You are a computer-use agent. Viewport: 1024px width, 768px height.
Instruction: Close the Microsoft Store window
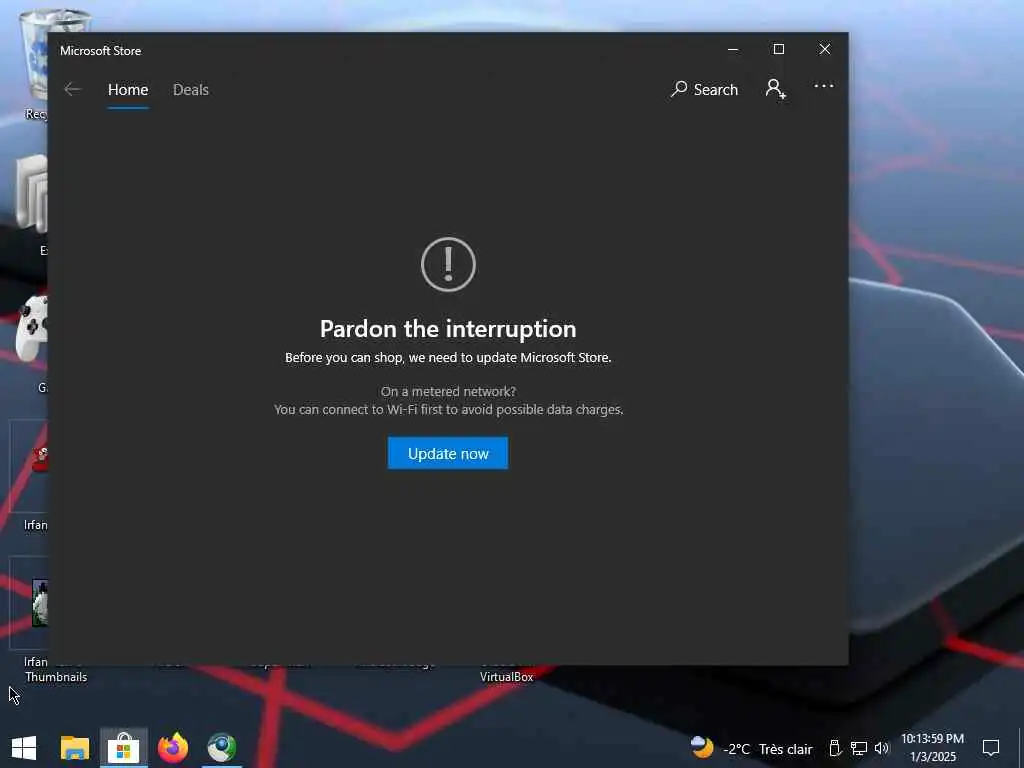pyautogui.click(x=825, y=50)
